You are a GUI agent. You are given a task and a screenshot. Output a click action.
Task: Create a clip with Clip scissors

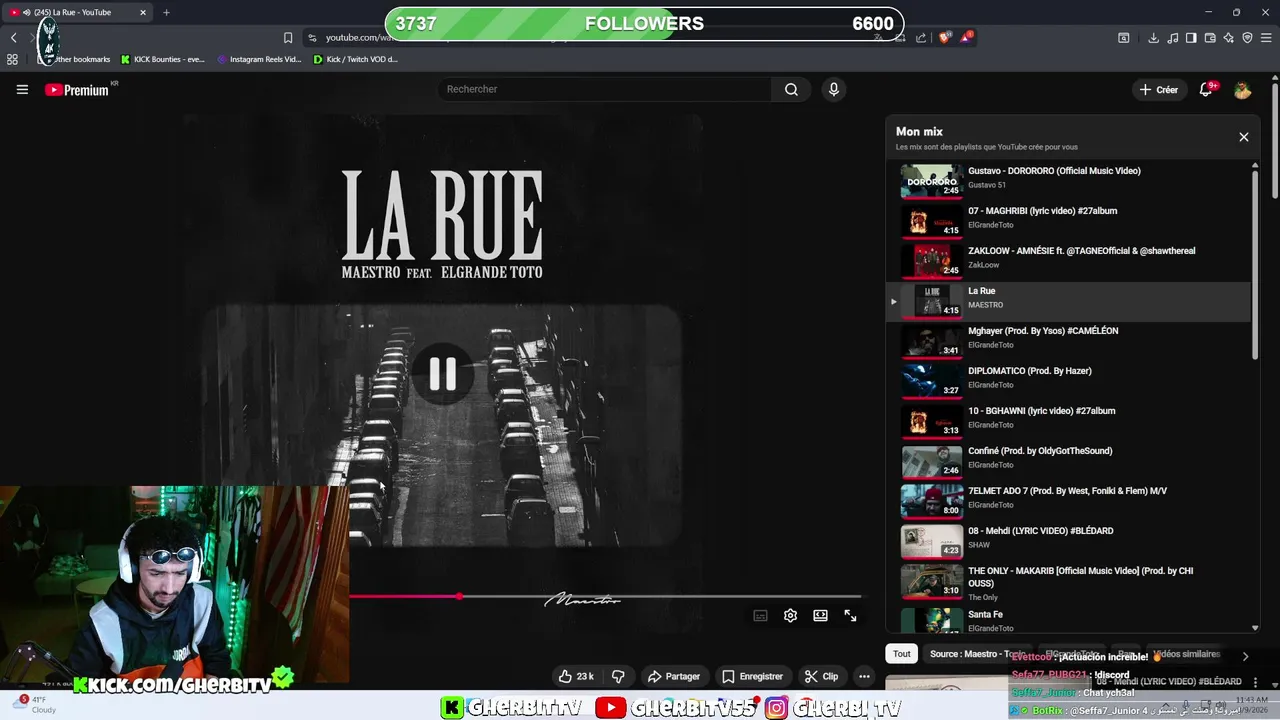pos(822,676)
